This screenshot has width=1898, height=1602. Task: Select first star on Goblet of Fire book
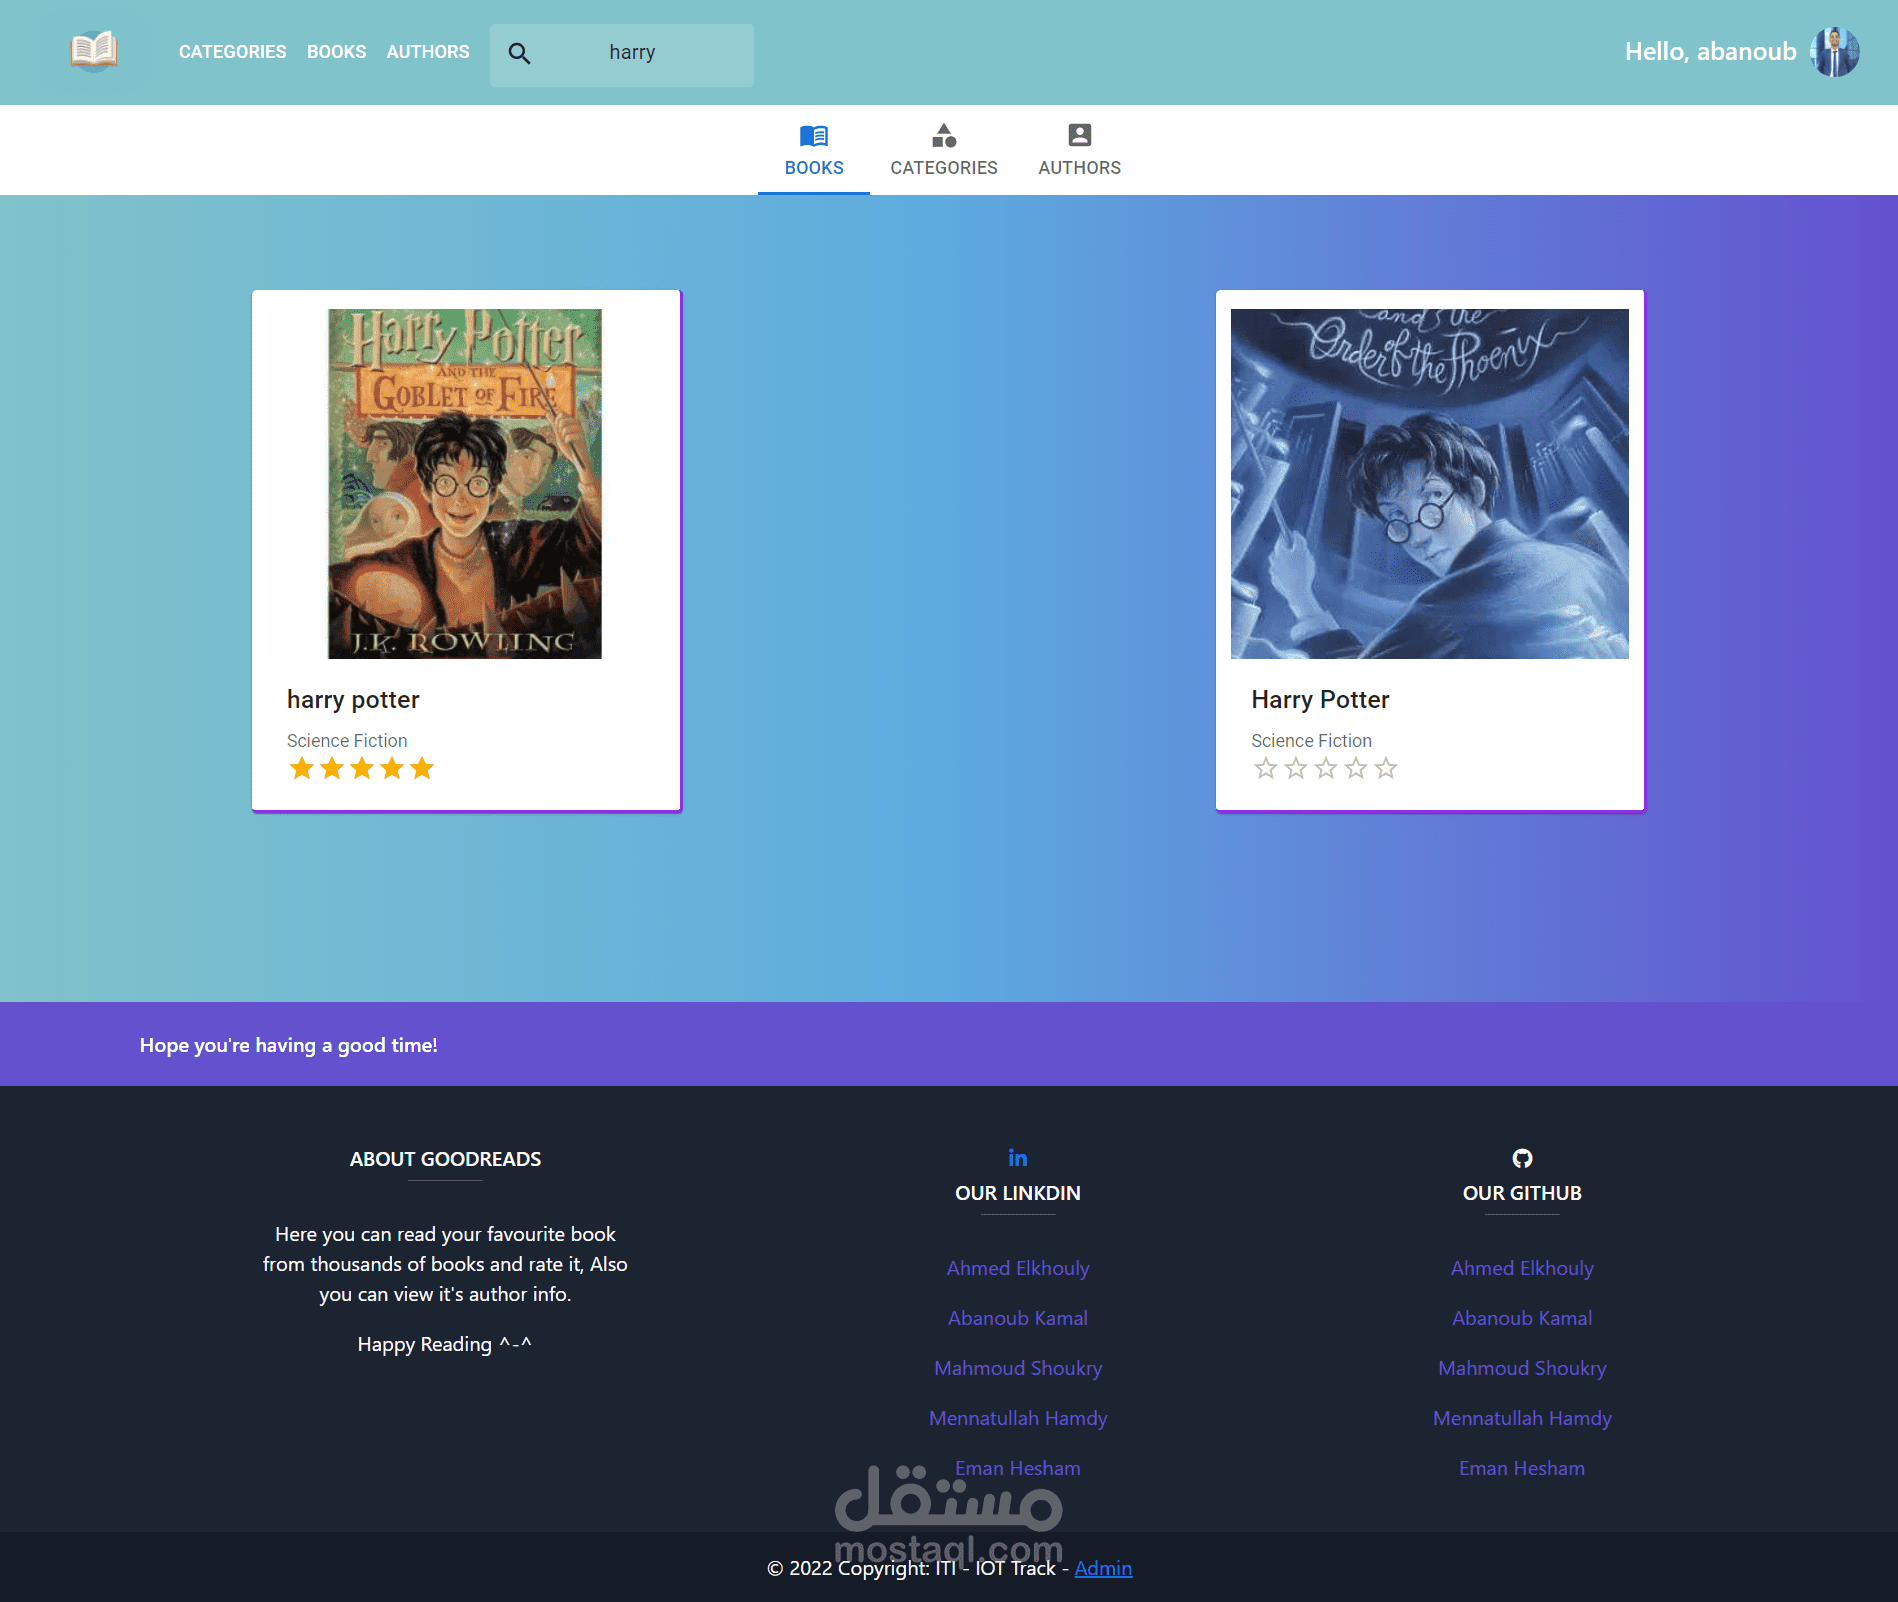tap(302, 768)
